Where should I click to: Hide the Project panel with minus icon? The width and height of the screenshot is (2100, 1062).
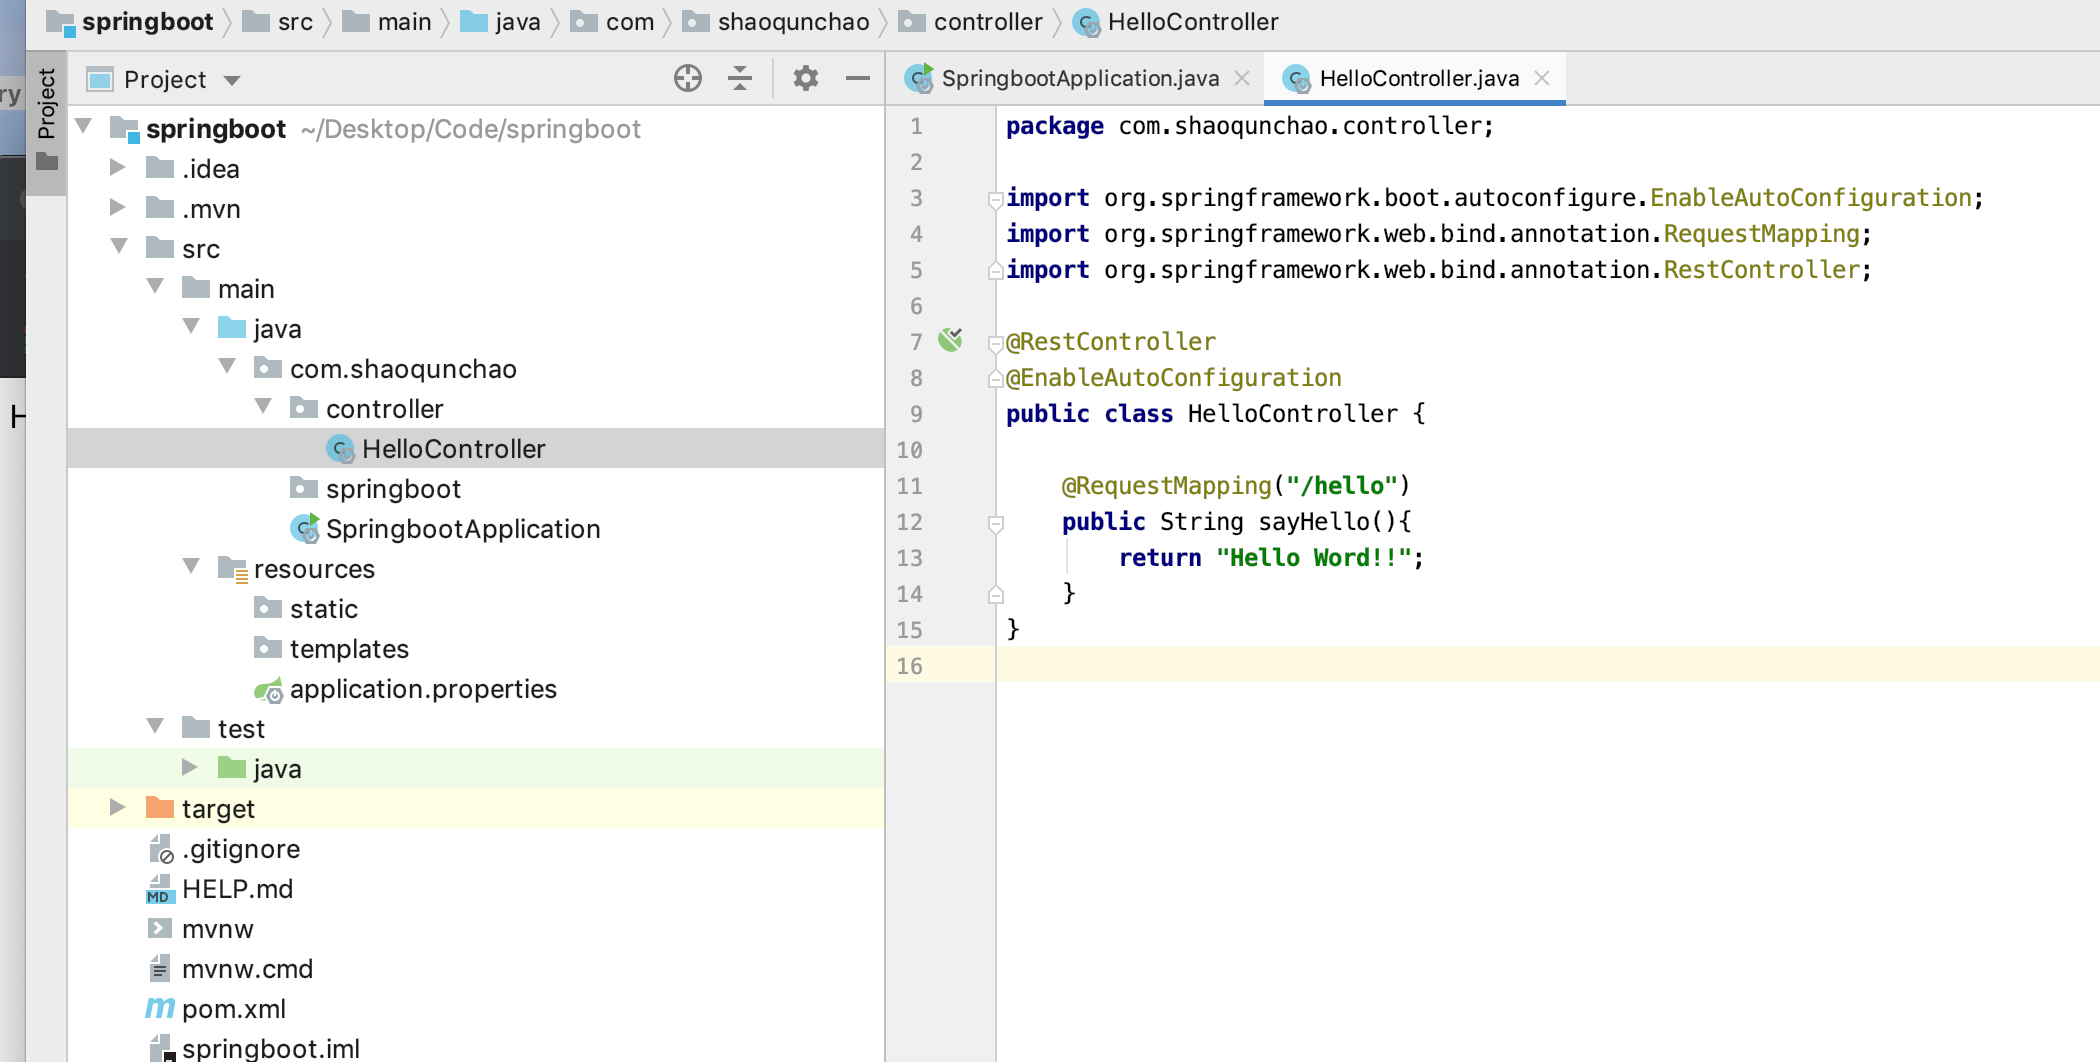858,78
